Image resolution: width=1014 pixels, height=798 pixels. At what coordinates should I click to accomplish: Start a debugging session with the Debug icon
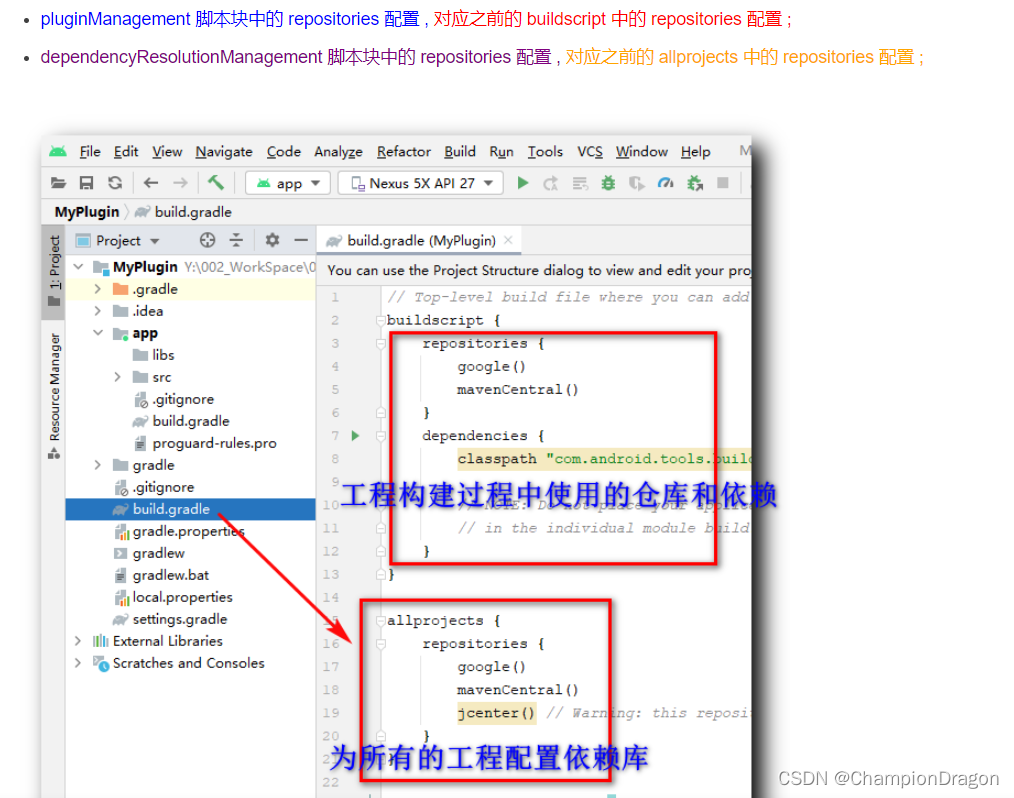[609, 183]
